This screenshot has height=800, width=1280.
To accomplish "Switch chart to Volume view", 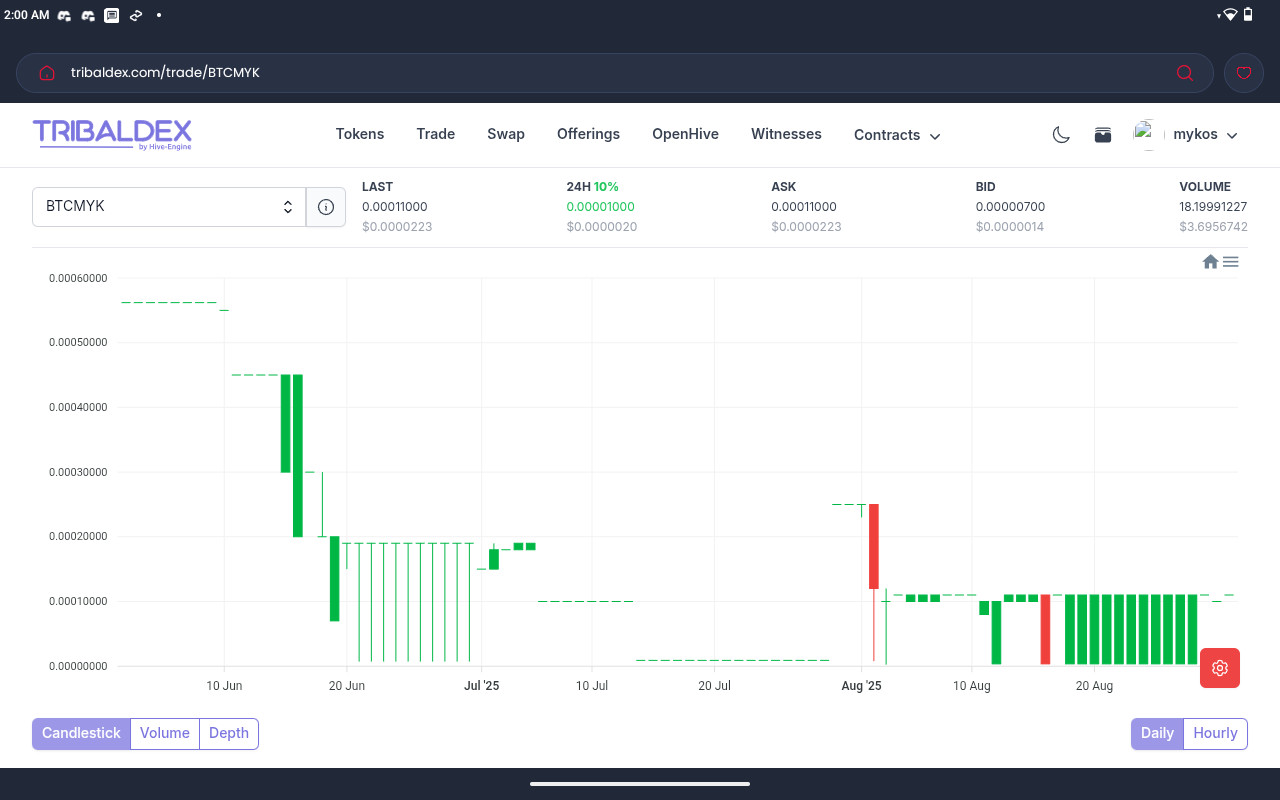I will coord(165,733).
